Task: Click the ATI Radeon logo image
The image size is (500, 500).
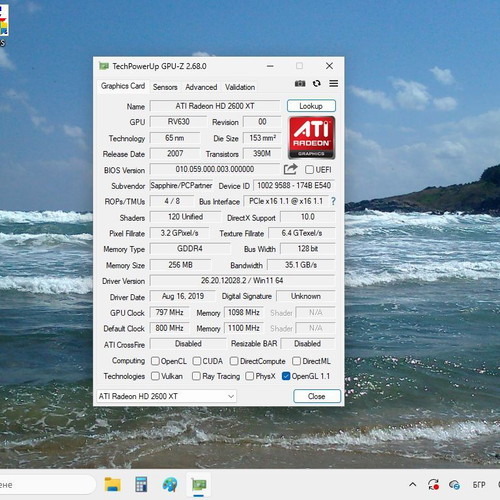Action: click(312, 137)
